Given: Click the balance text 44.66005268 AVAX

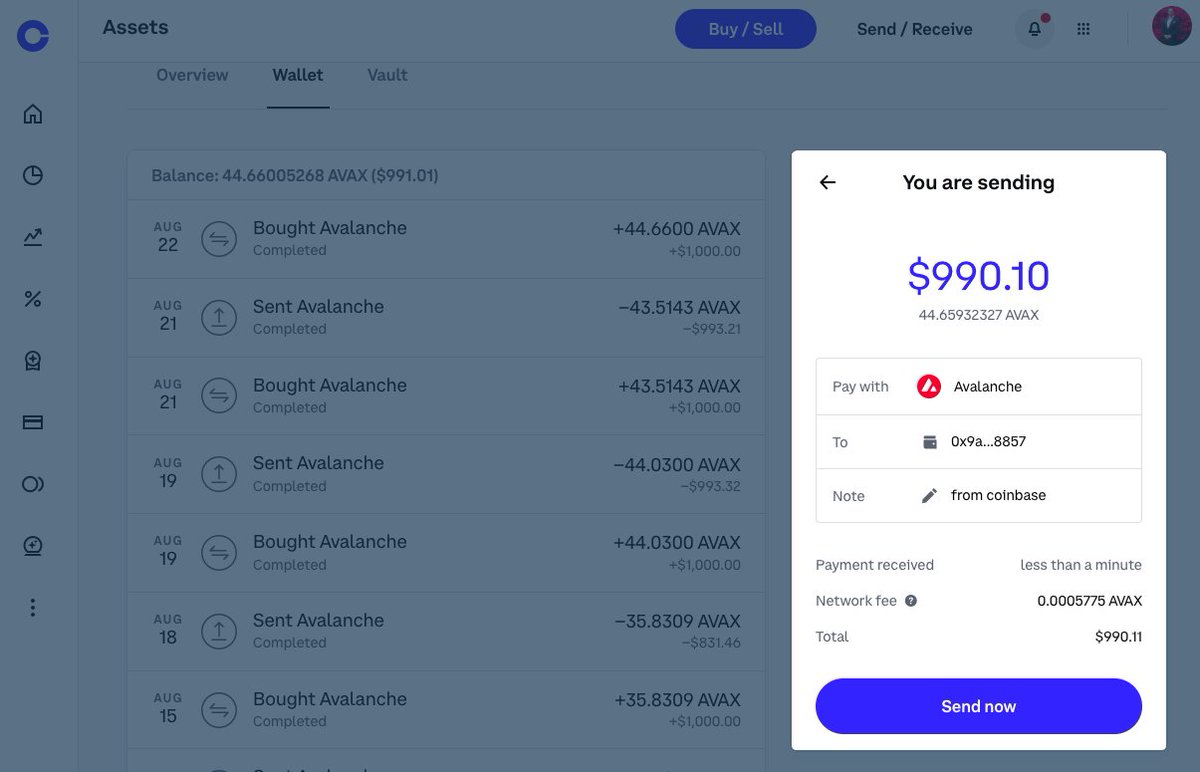Looking at the screenshot, I should [x=295, y=176].
